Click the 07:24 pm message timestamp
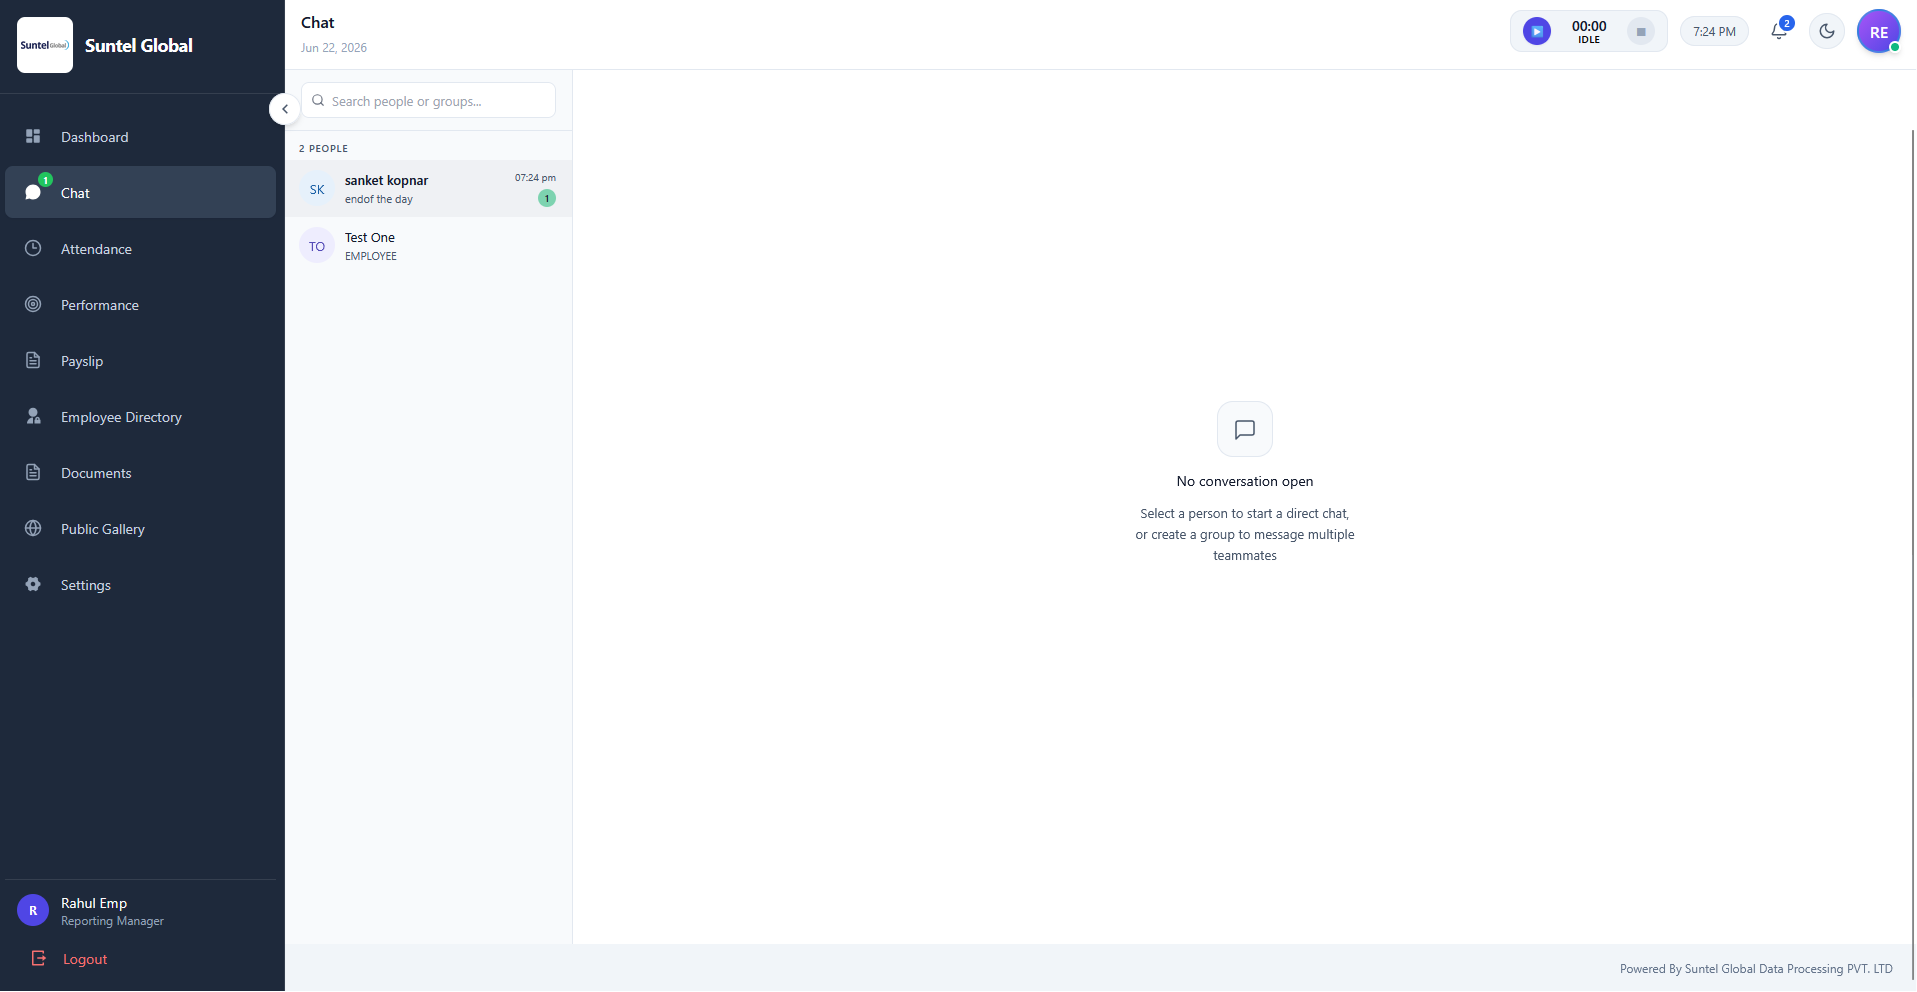Screen dimensions: 1917x992 (535, 177)
